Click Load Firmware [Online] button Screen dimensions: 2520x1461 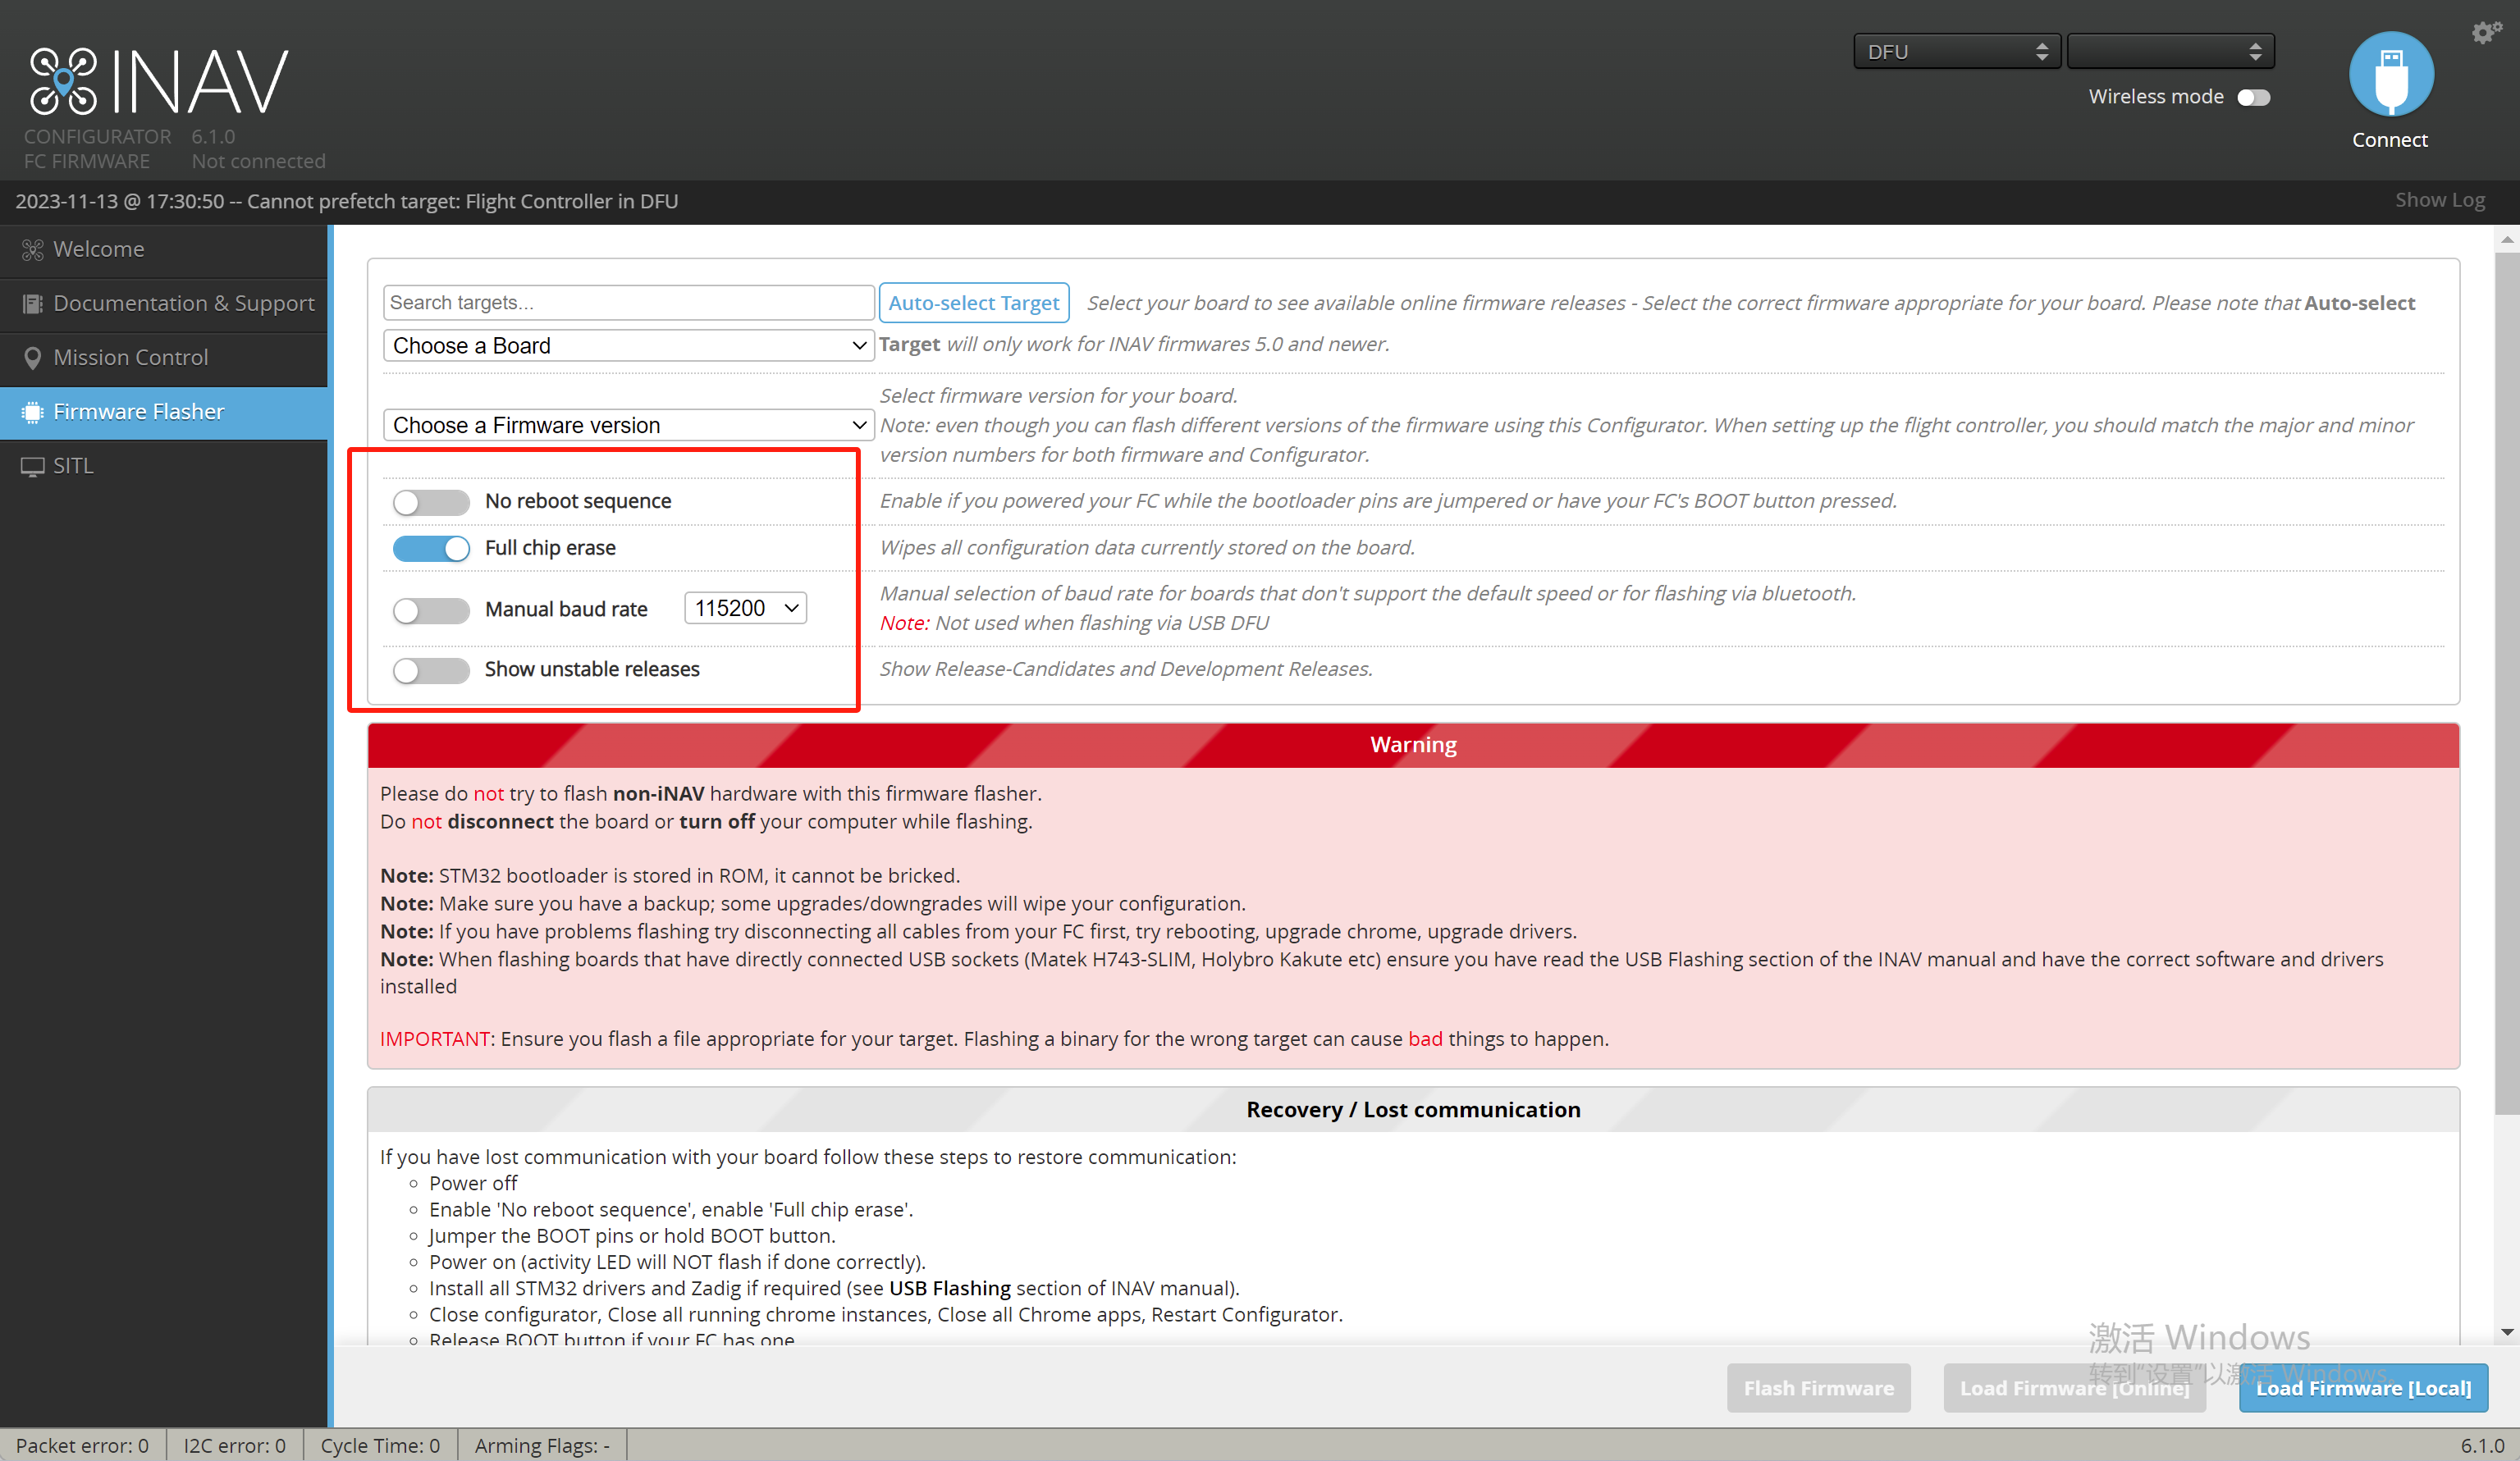(x=2074, y=1388)
